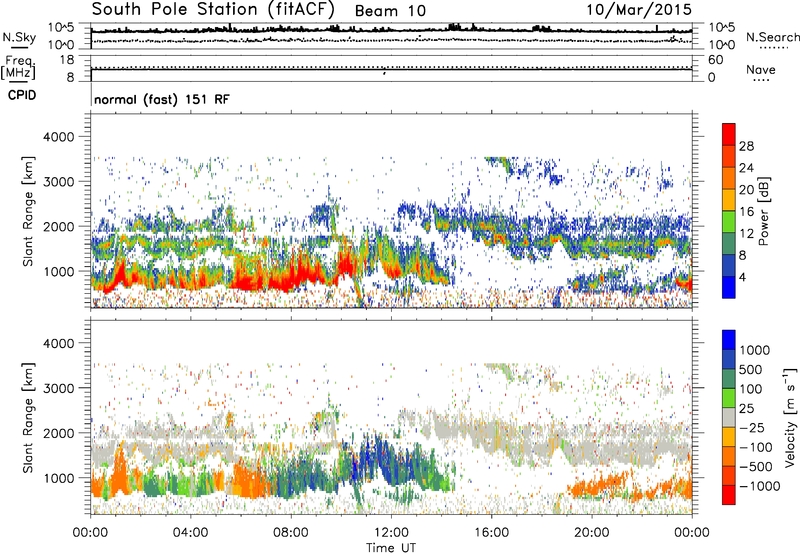Click the Power [dB] colorbar label

coord(763,211)
